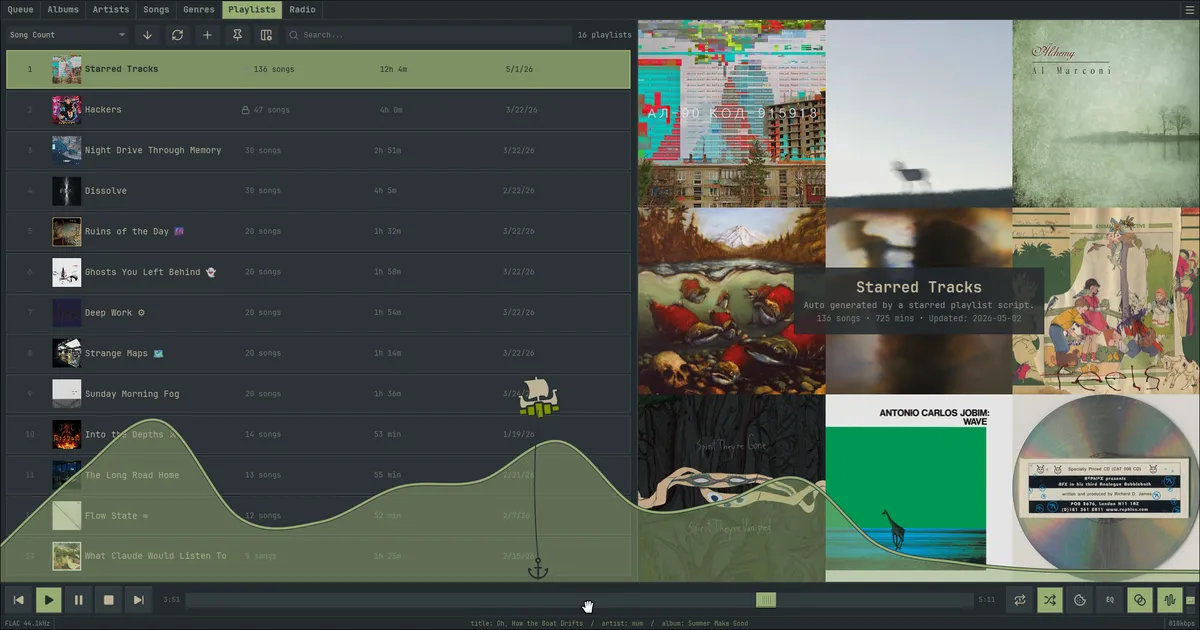
Task: Switch to the Albums tab
Action: point(63,9)
